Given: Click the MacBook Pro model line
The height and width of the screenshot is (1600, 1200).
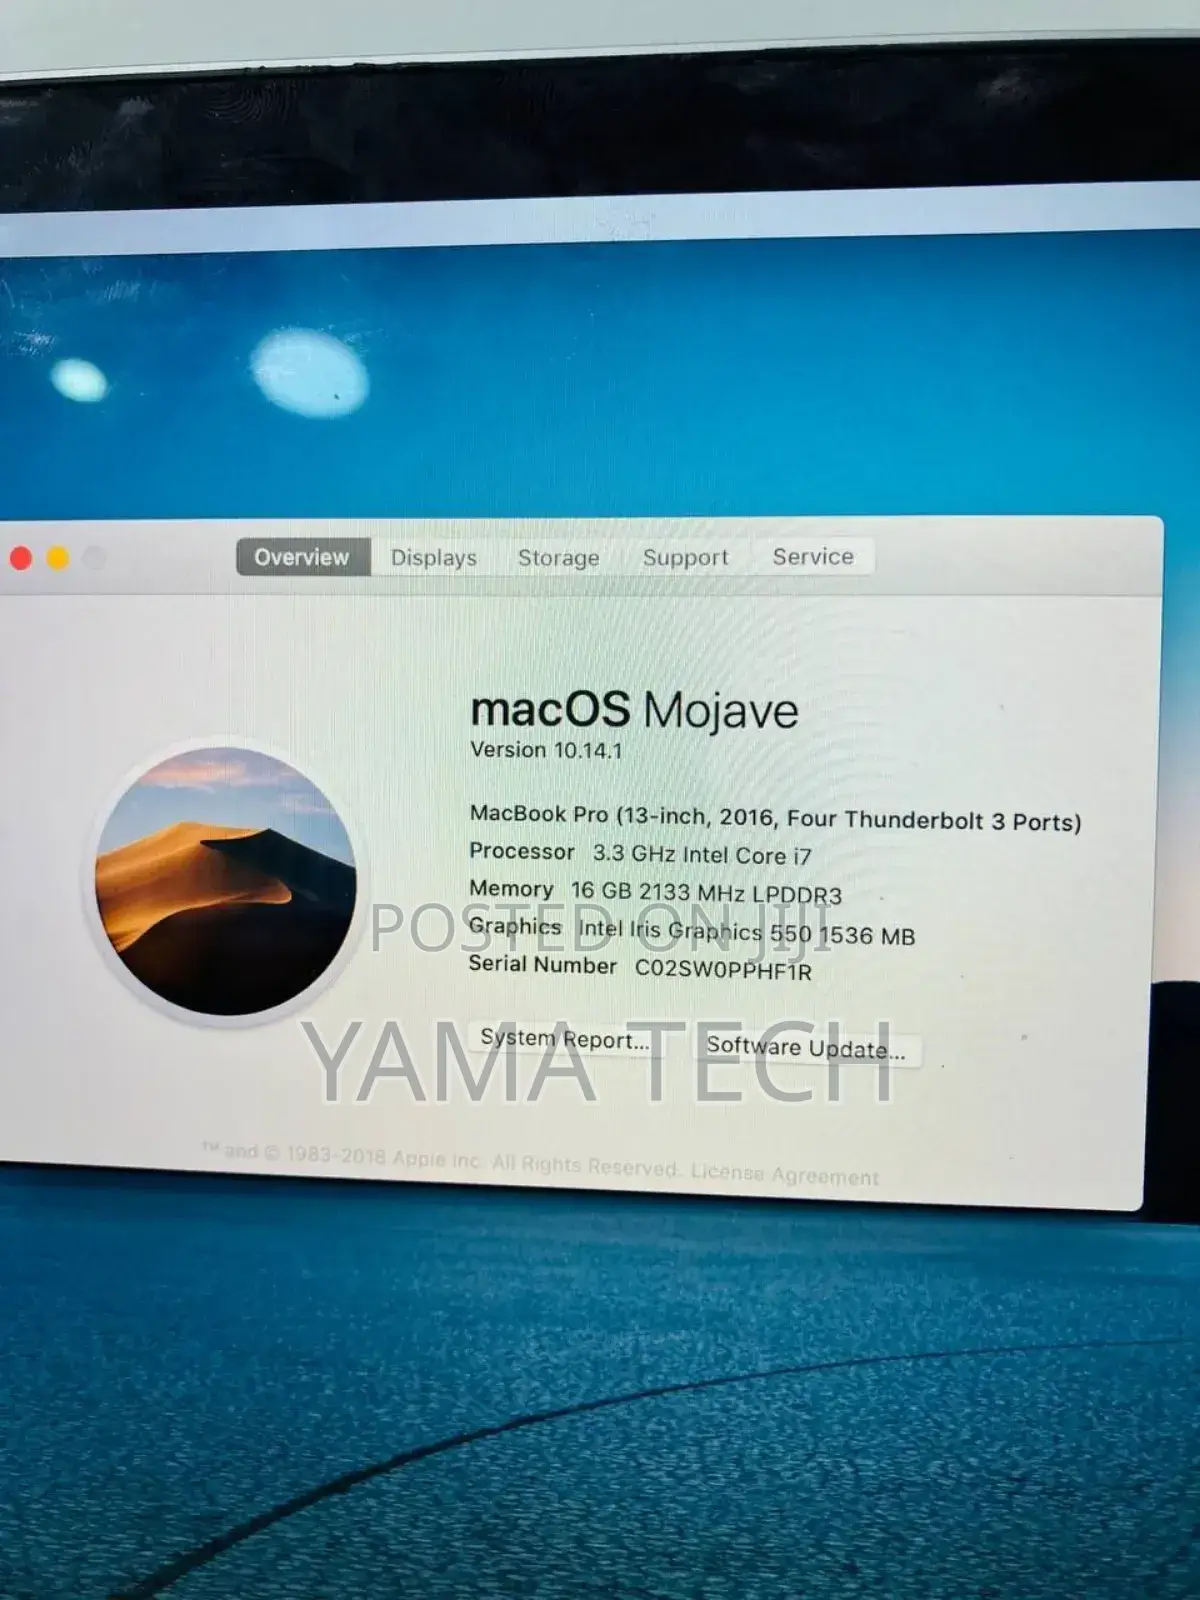Looking at the screenshot, I should point(775,818).
